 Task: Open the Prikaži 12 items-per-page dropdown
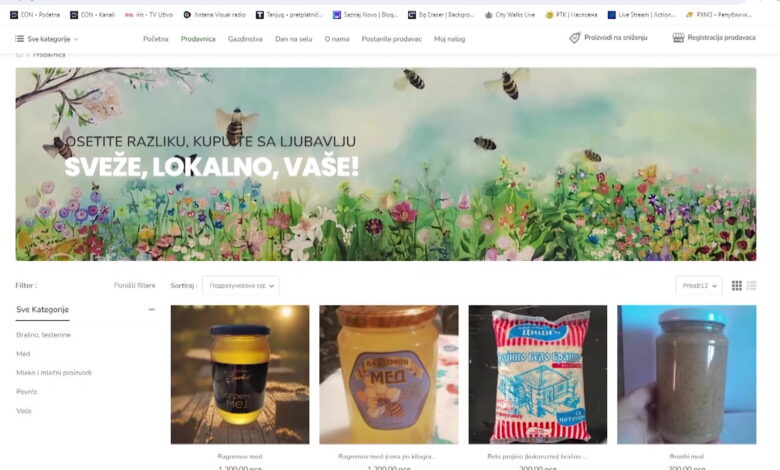[698, 286]
